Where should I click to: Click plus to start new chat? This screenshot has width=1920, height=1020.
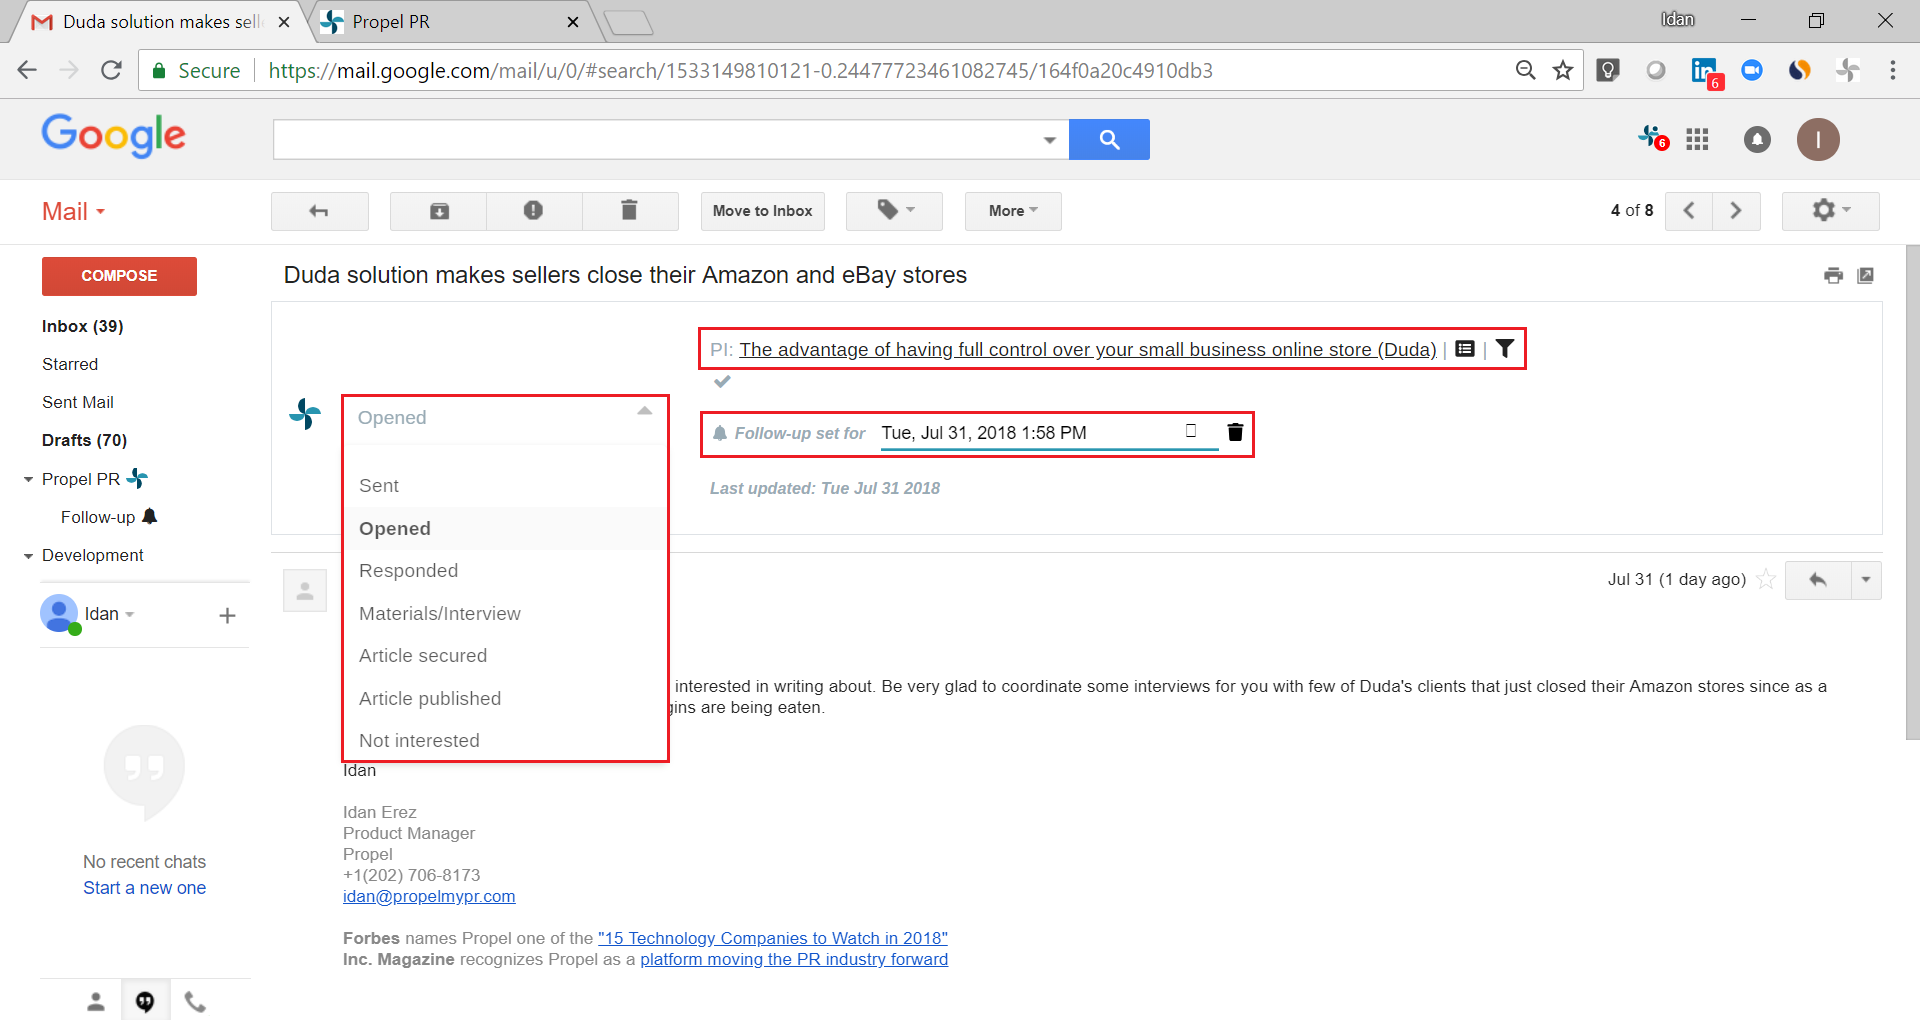[227, 616]
